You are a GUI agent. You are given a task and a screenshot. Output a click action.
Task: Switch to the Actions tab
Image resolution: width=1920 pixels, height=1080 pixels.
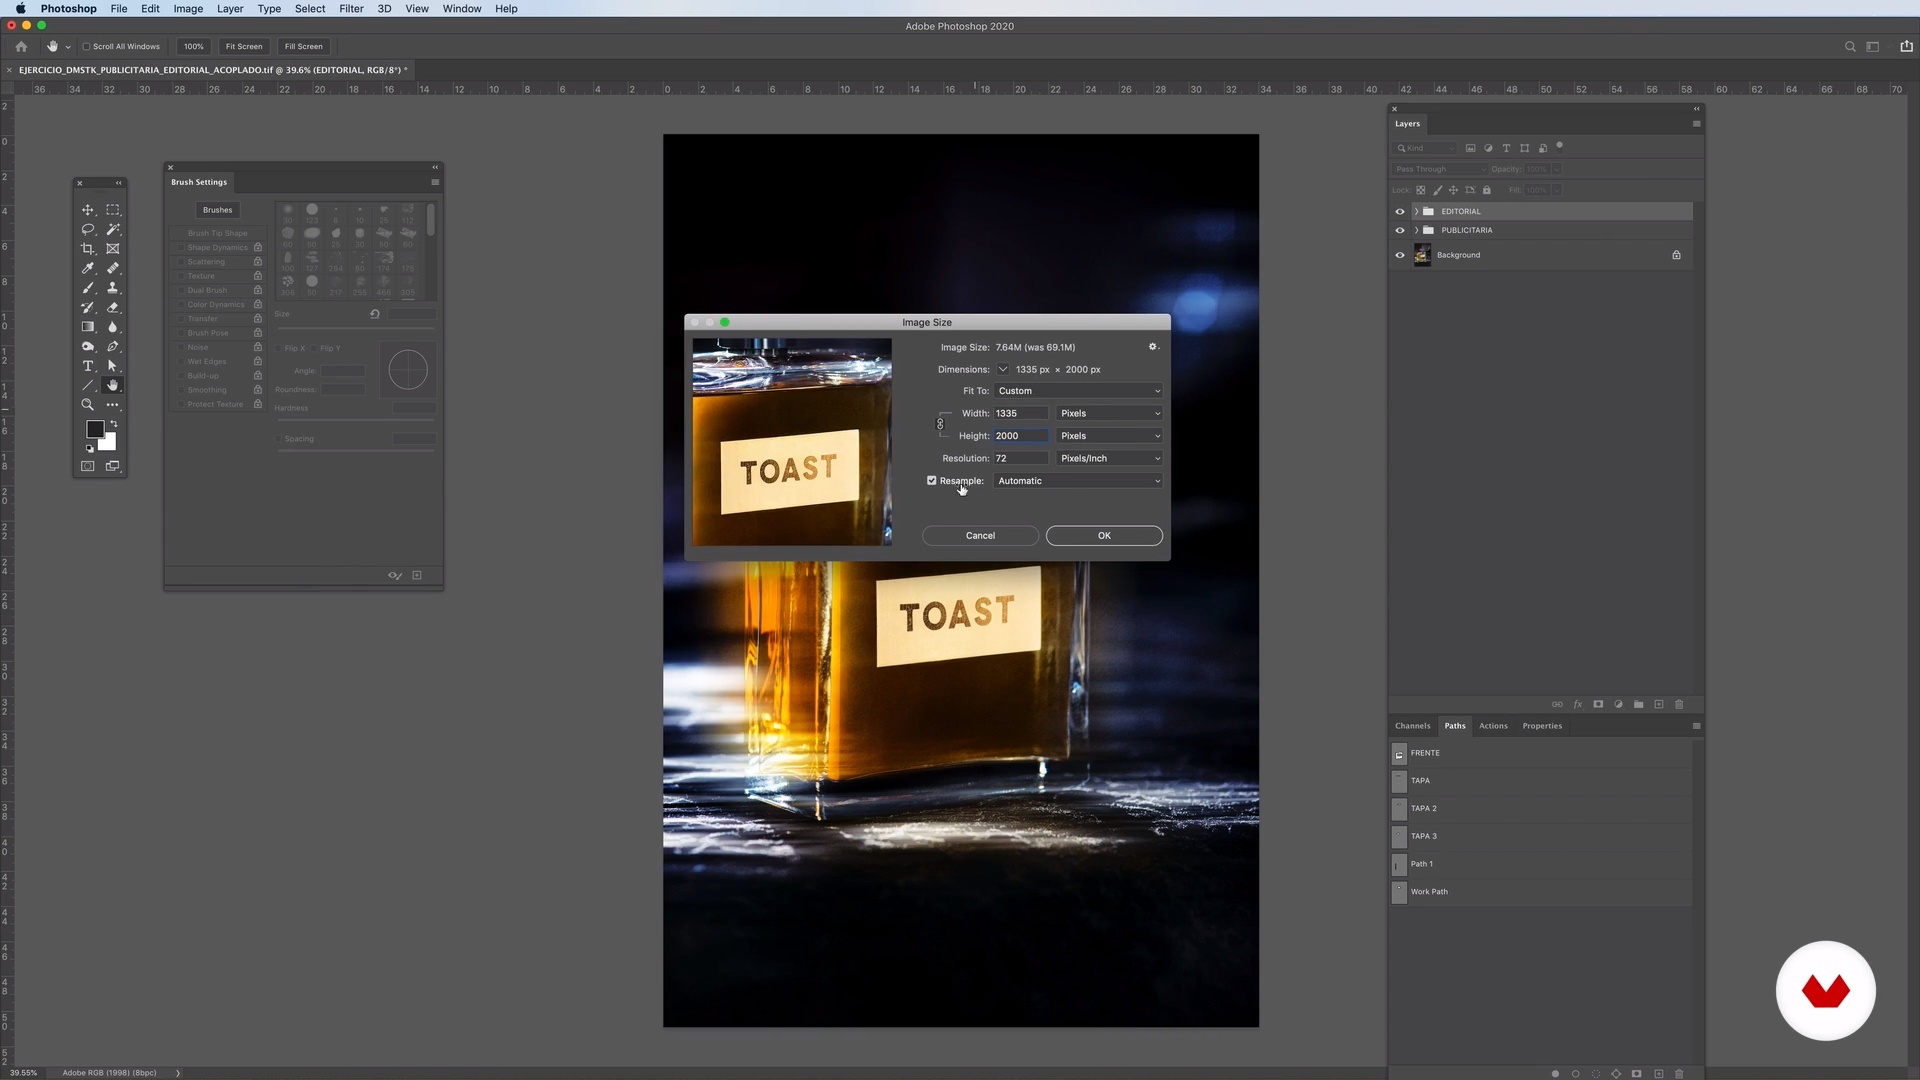[x=1493, y=726]
